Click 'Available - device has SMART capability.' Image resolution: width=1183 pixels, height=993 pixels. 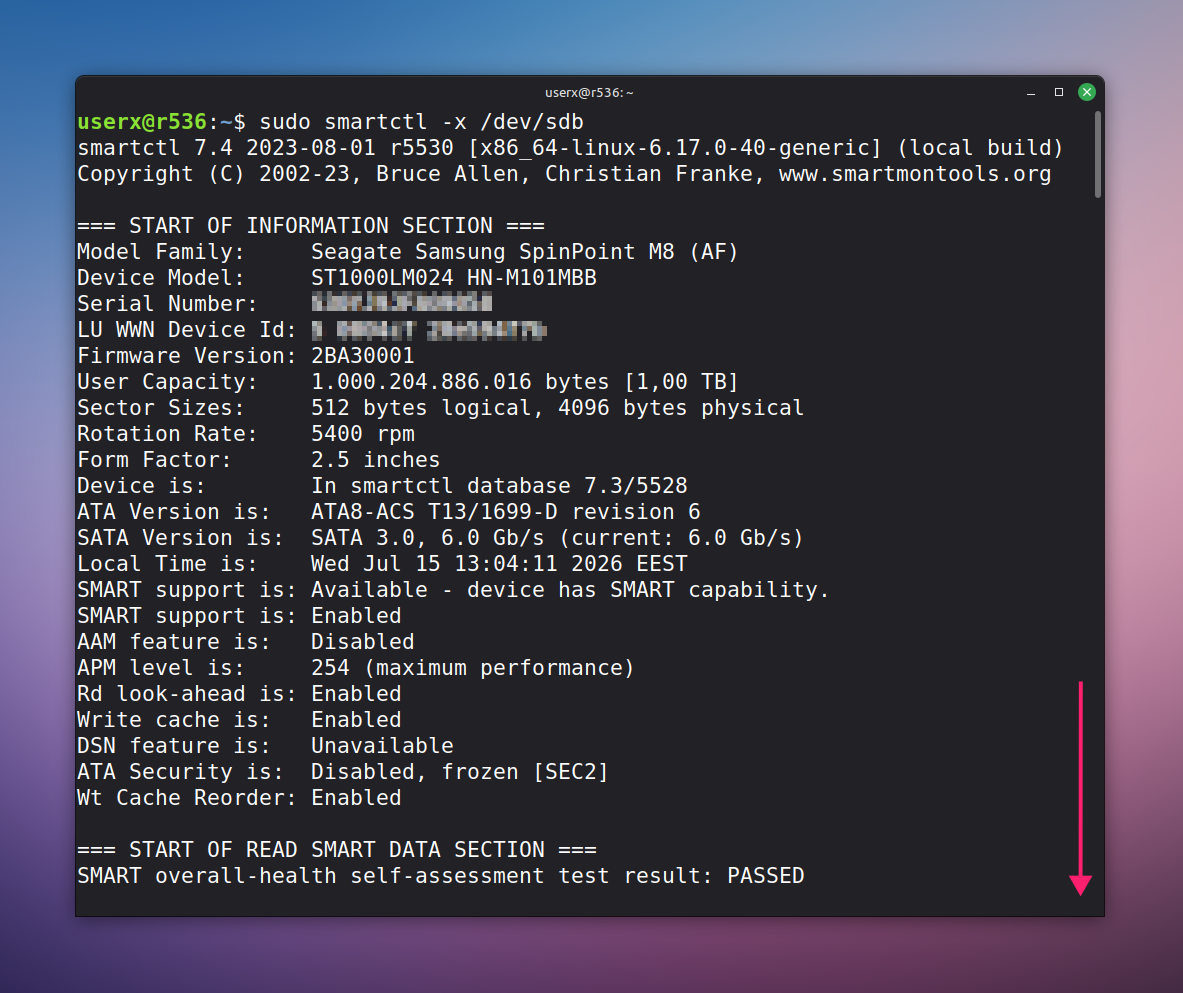coord(570,590)
